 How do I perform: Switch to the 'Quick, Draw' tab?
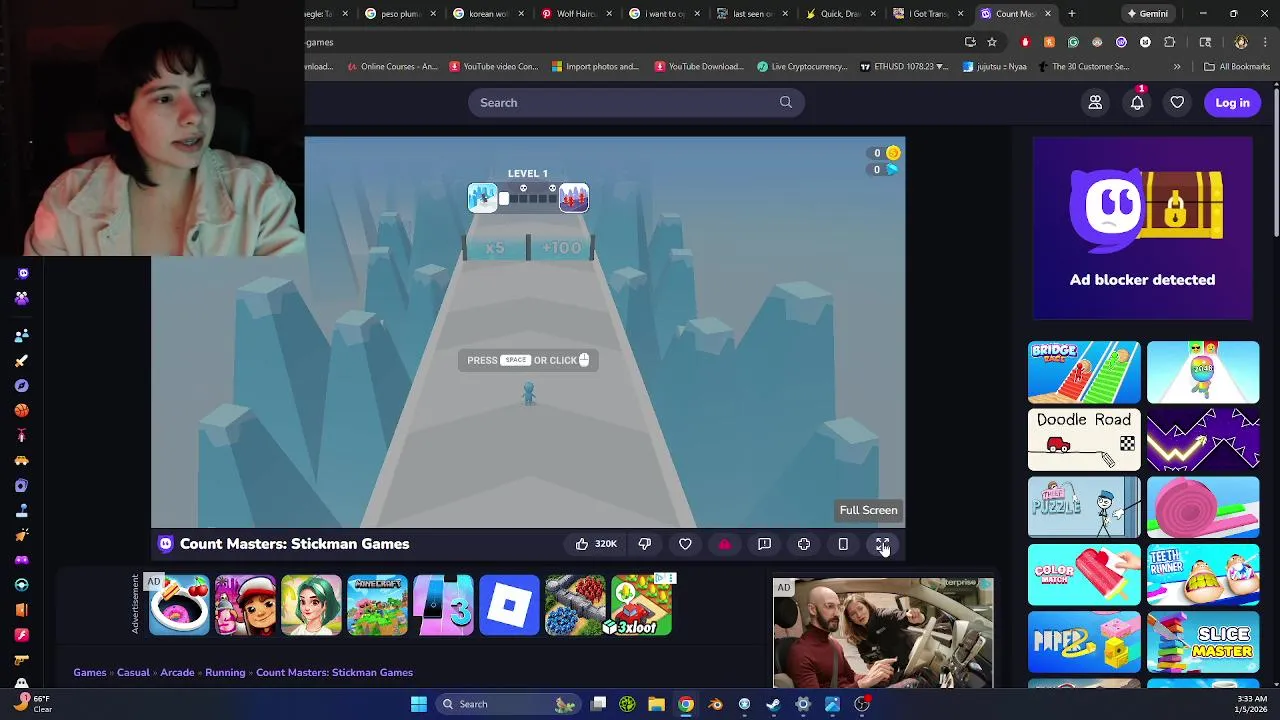(x=839, y=14)
